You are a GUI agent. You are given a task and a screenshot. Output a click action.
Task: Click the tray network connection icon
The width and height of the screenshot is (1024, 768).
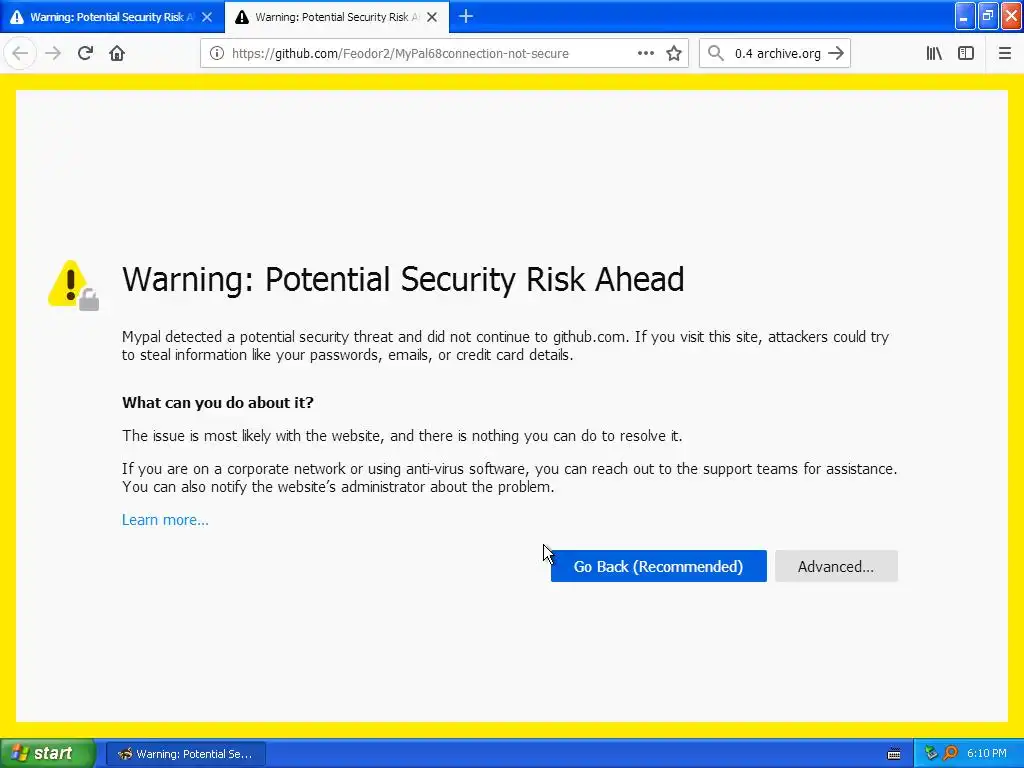pos(931,754)
